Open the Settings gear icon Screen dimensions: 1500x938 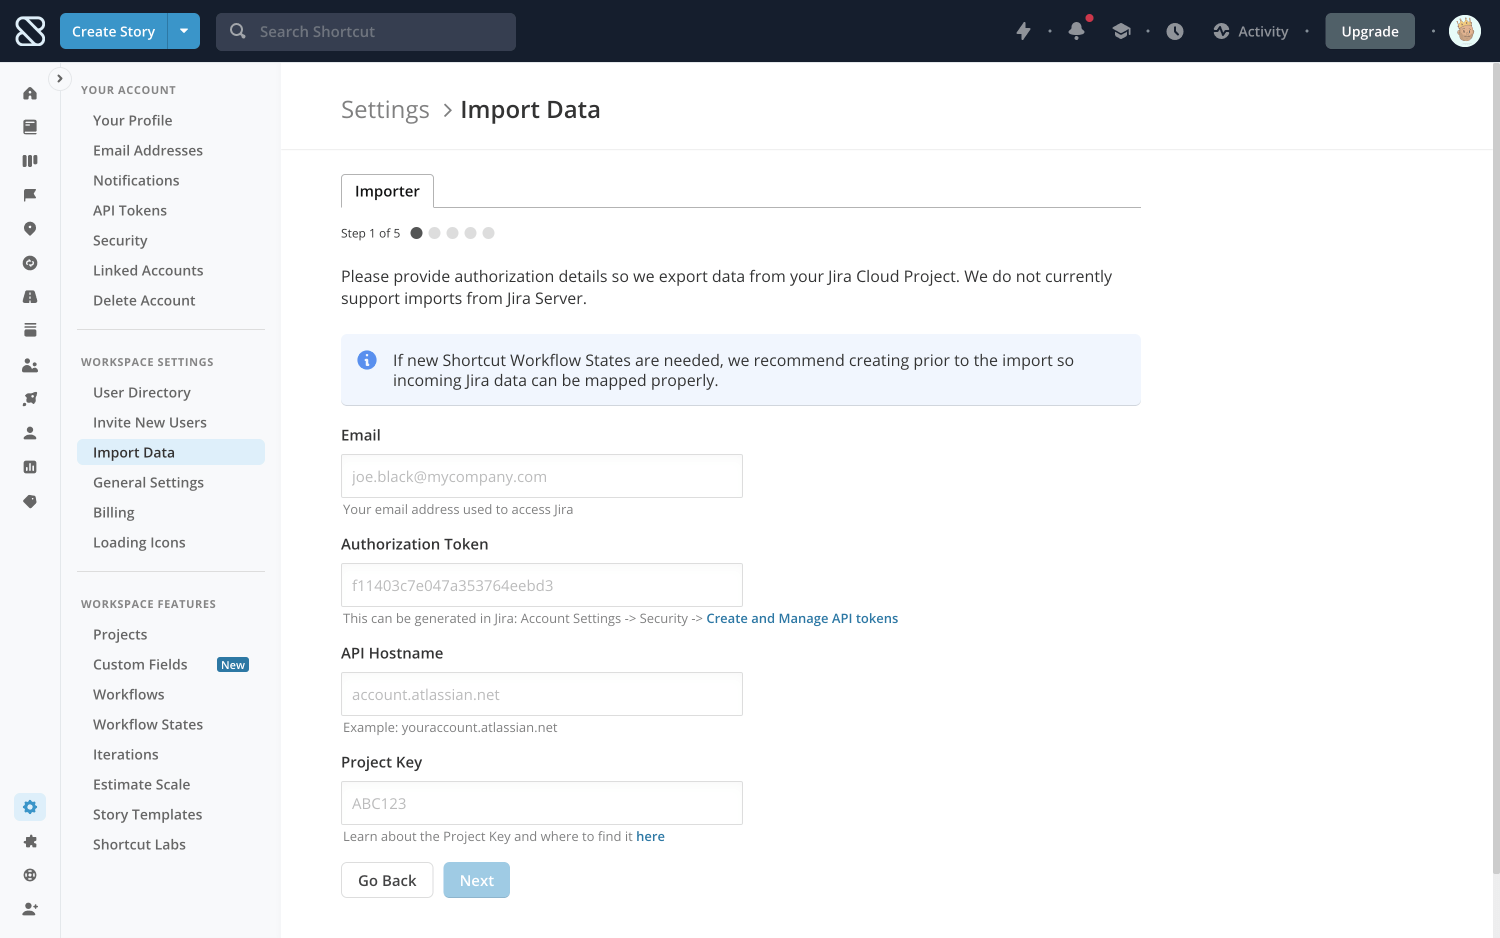pyautogui.click(x=30, y=807)
